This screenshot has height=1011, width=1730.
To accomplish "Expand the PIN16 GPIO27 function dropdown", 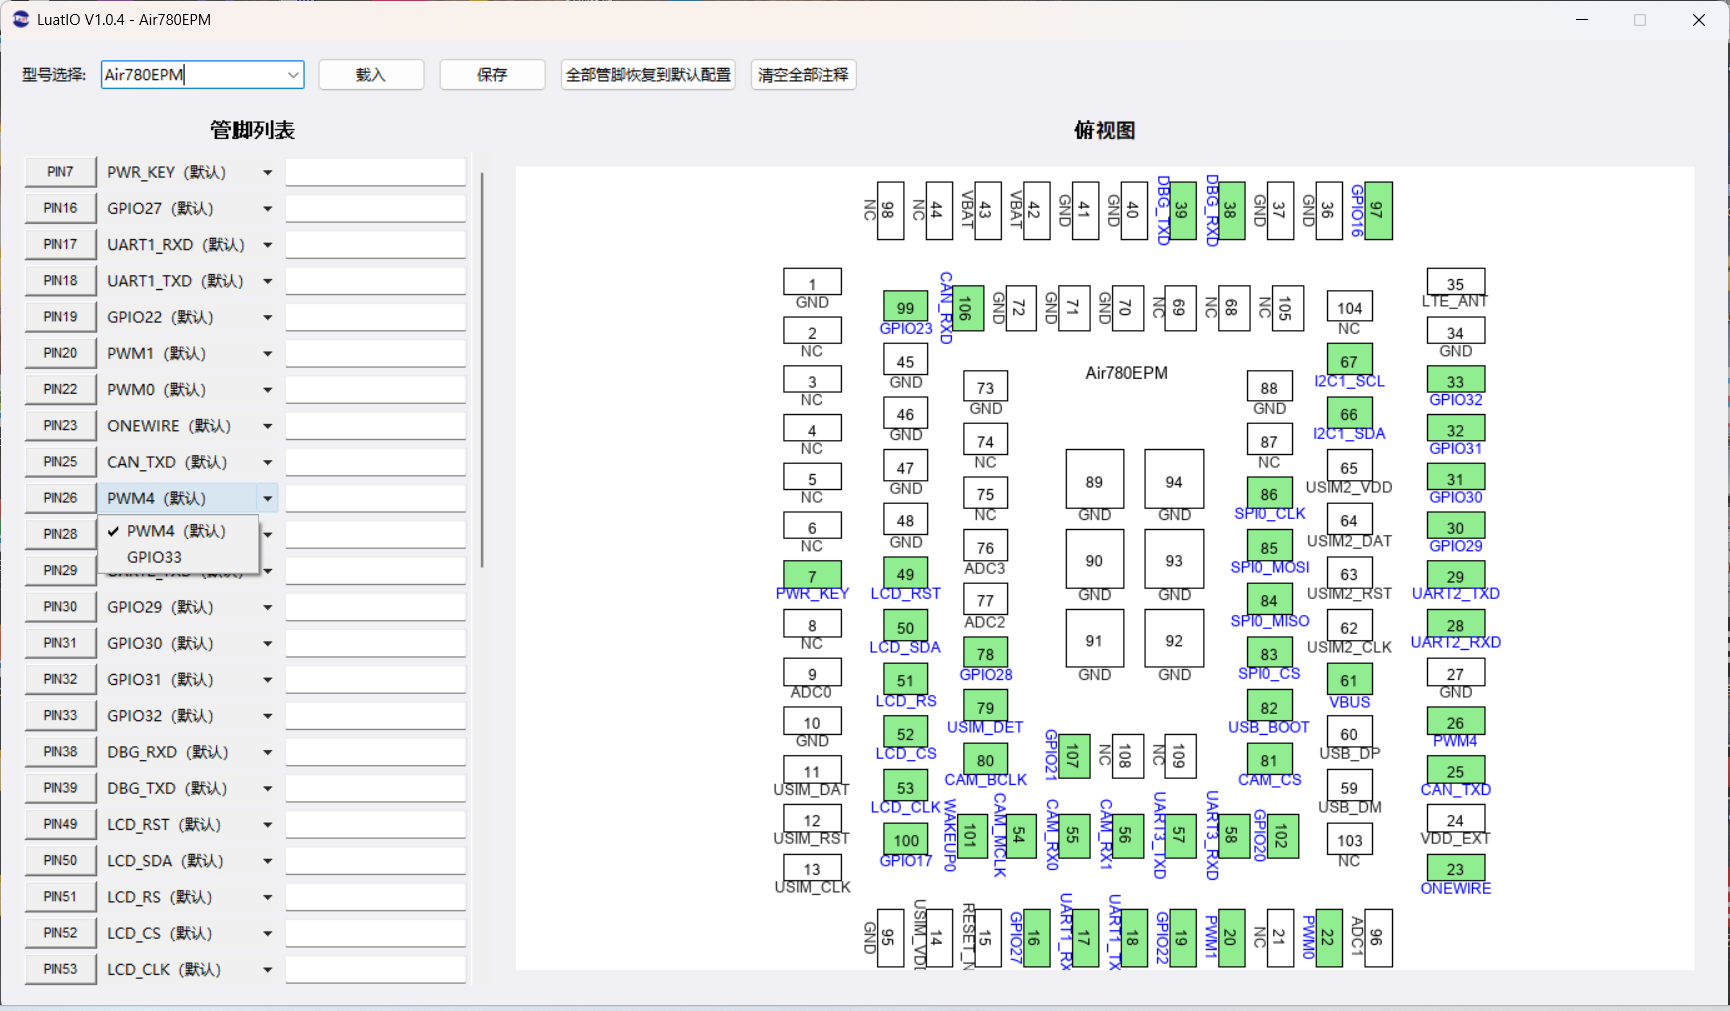I will click(x=267, y=208).
